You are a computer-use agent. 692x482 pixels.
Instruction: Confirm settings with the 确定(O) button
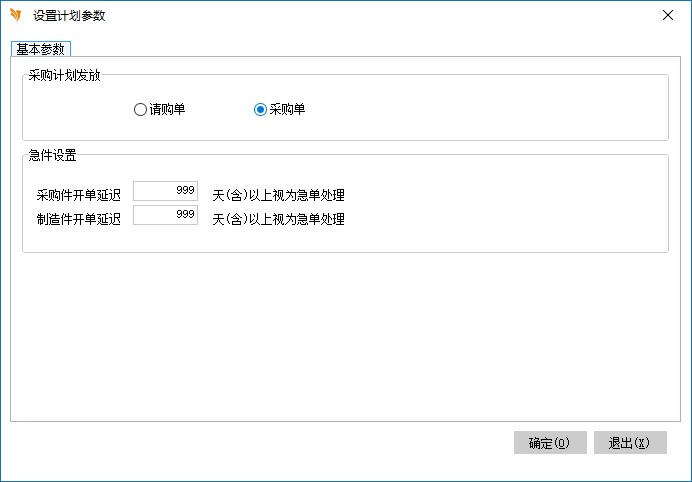550,443
